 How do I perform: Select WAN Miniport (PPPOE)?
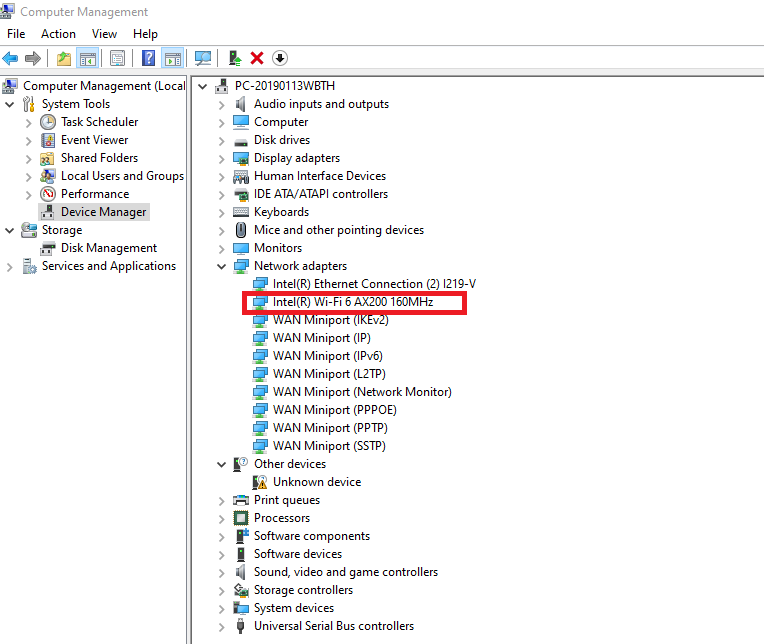pyautogui.click(x=334, y=410)
